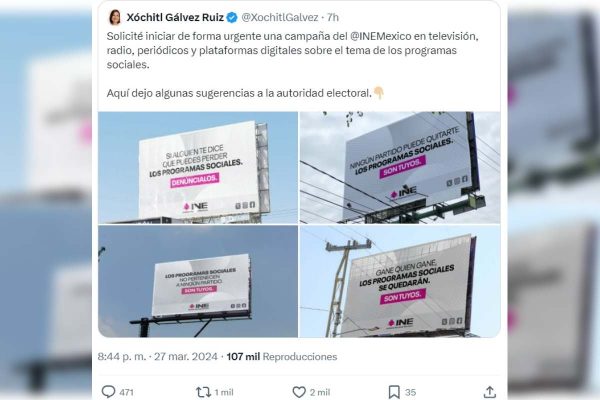Viewport: 600px width, 400px height.
Task: Open the @INEMexico mention link
Action: [x=381, y=36]
